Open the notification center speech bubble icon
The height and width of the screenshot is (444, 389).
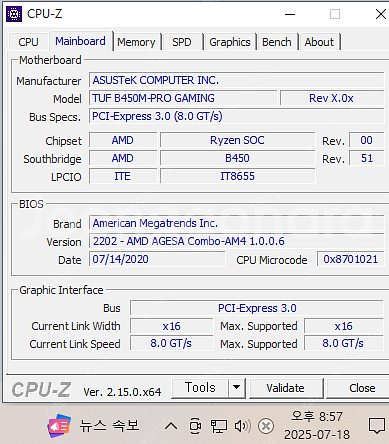[x=377, y=426]
